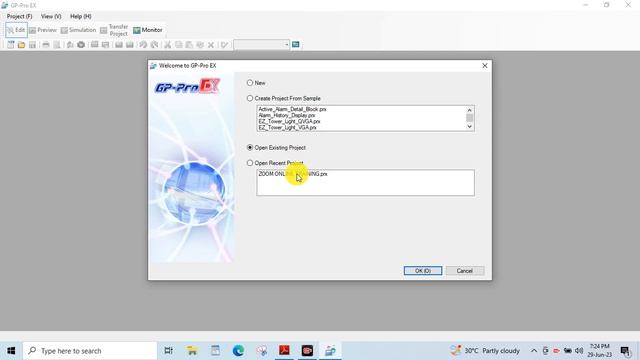Open the red Adobe Acrobat taskbar icon
Screen dimensions: 640x360
(284, 351)
